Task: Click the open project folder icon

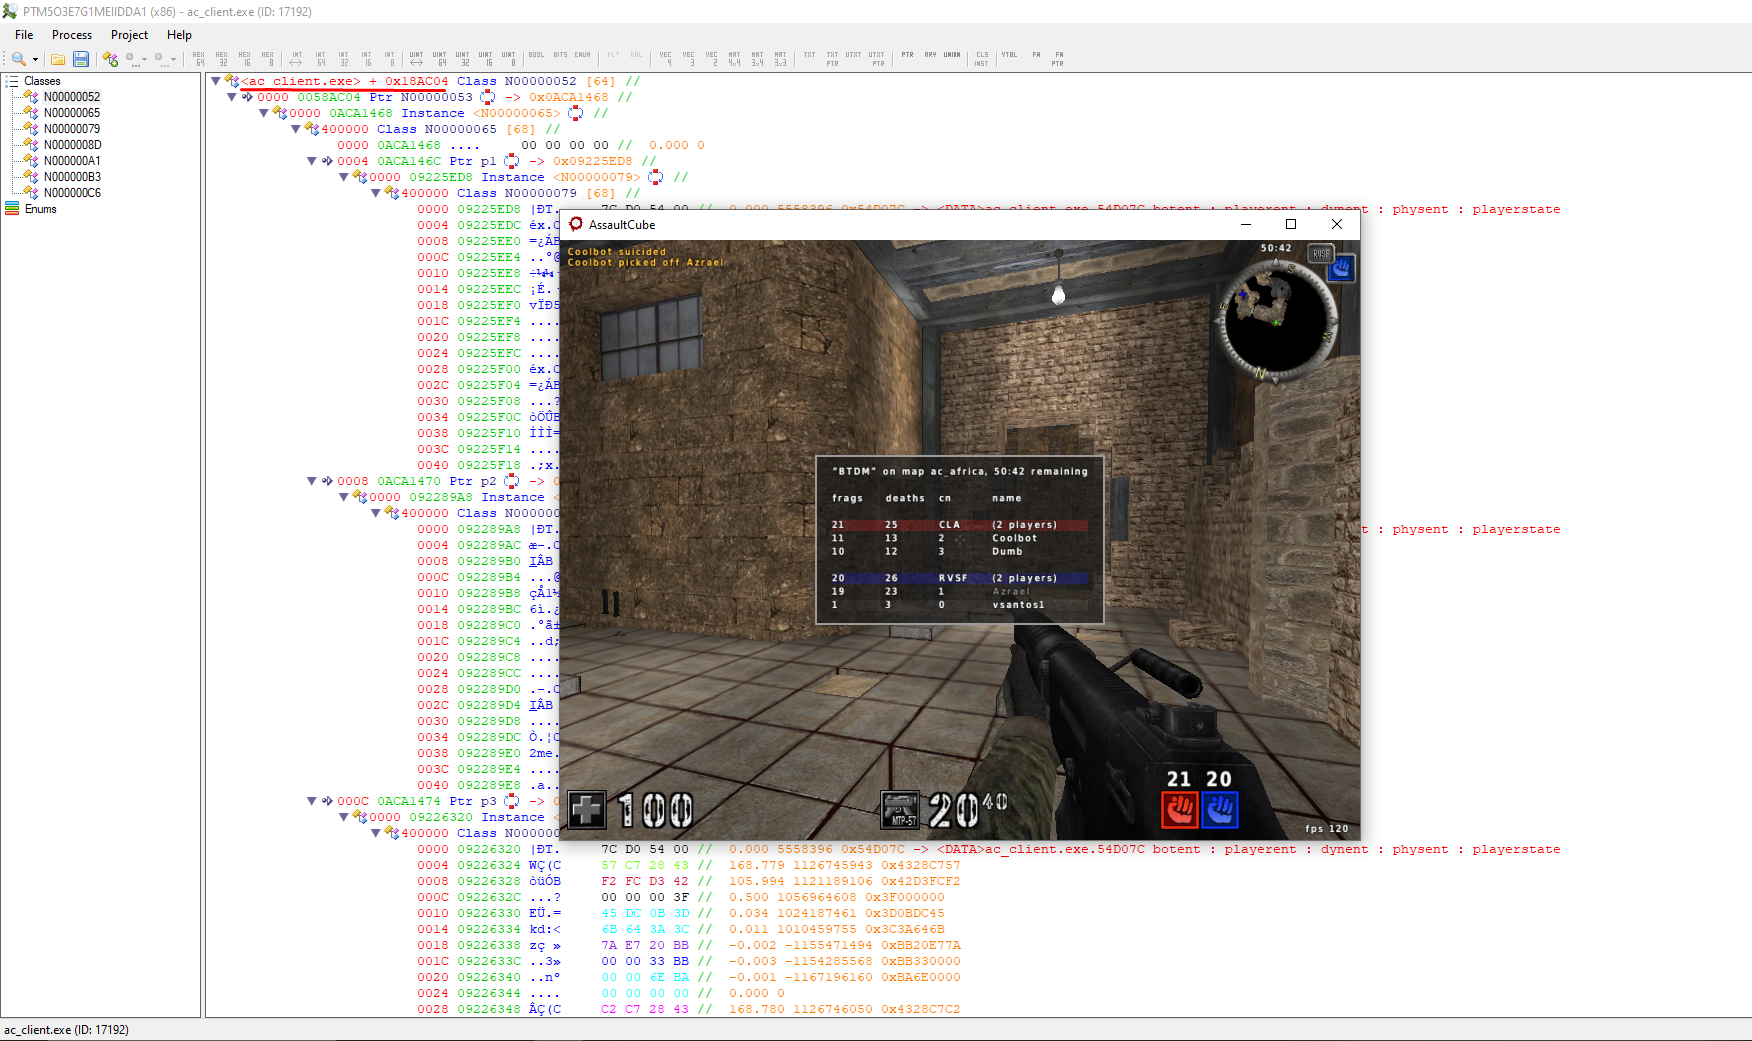Action: [58, 59]
